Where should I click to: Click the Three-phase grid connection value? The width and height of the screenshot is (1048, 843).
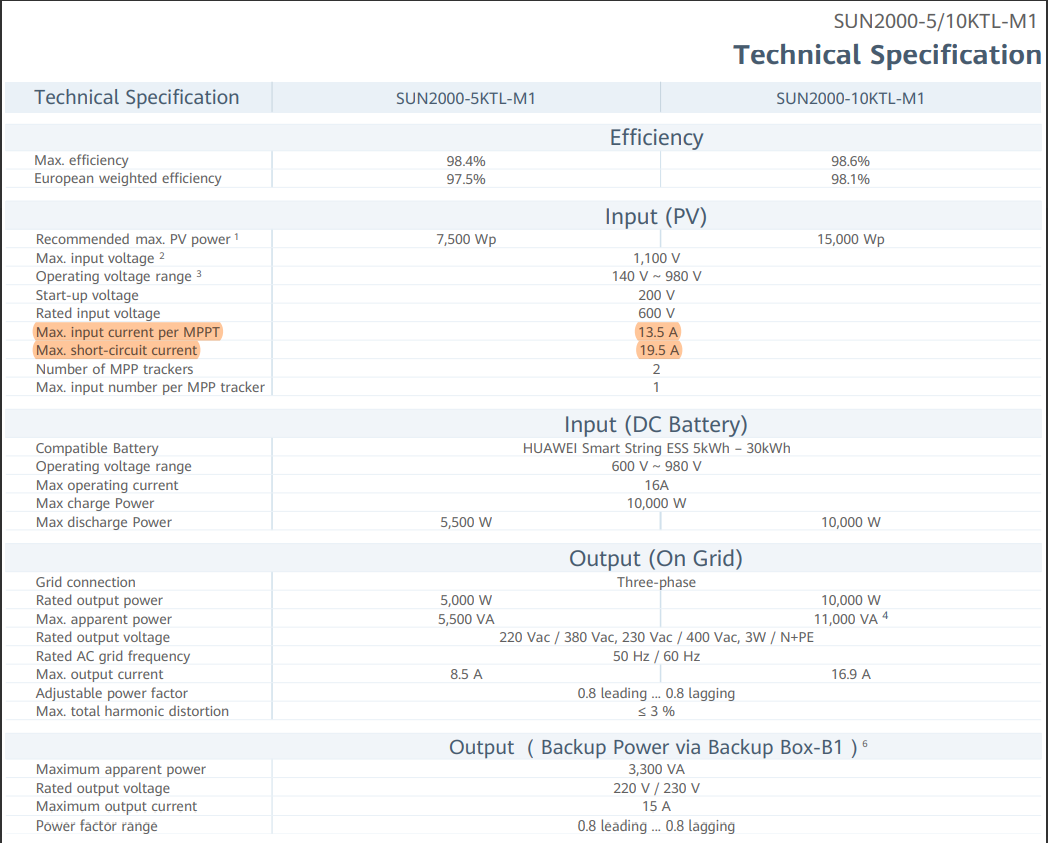(x=656, y=582)
